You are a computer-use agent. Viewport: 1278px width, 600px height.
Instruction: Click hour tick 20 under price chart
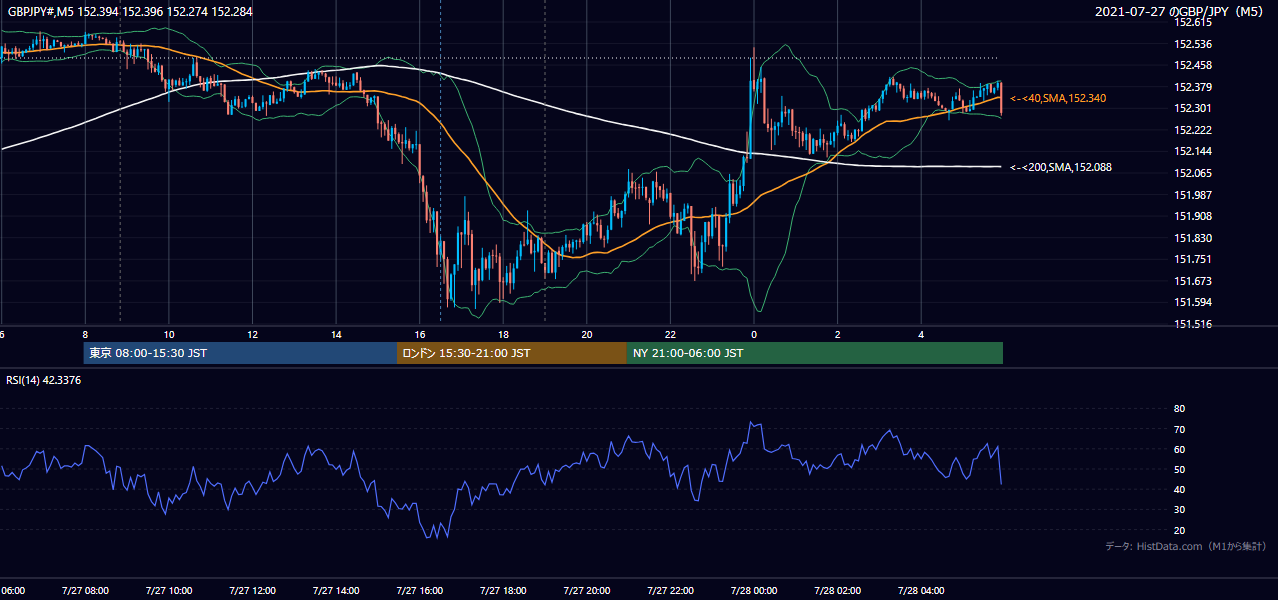[587, 335]
